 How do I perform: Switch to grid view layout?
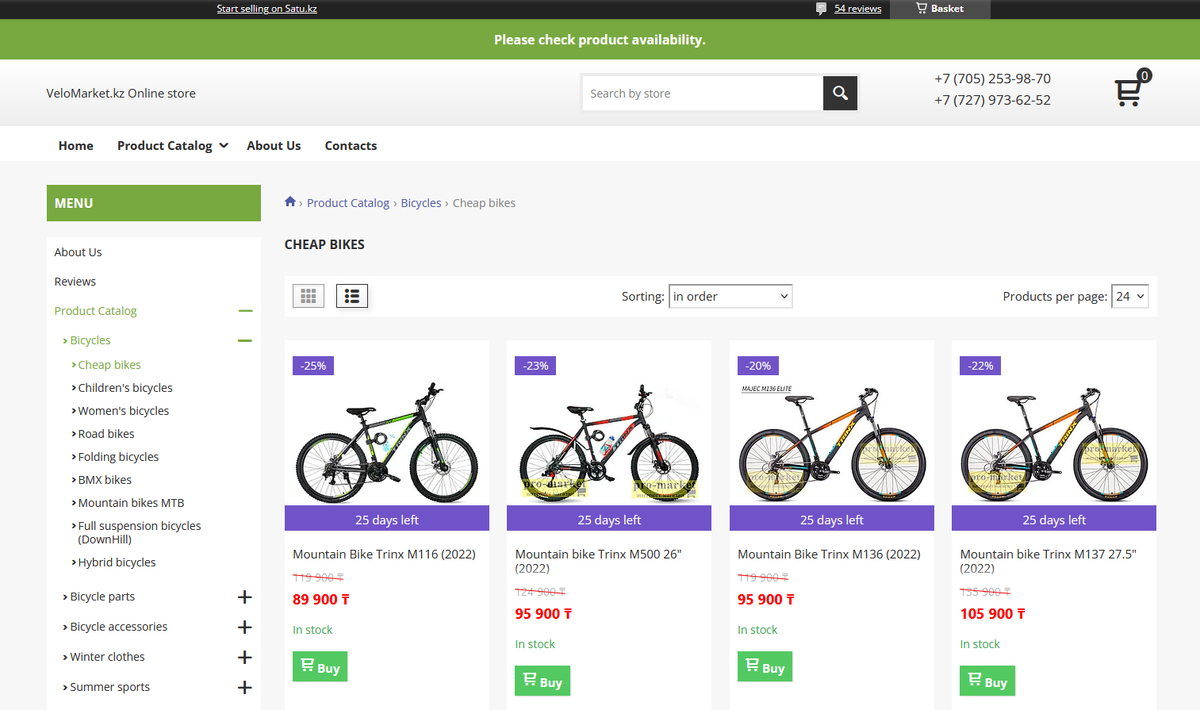tap(308, 296)
